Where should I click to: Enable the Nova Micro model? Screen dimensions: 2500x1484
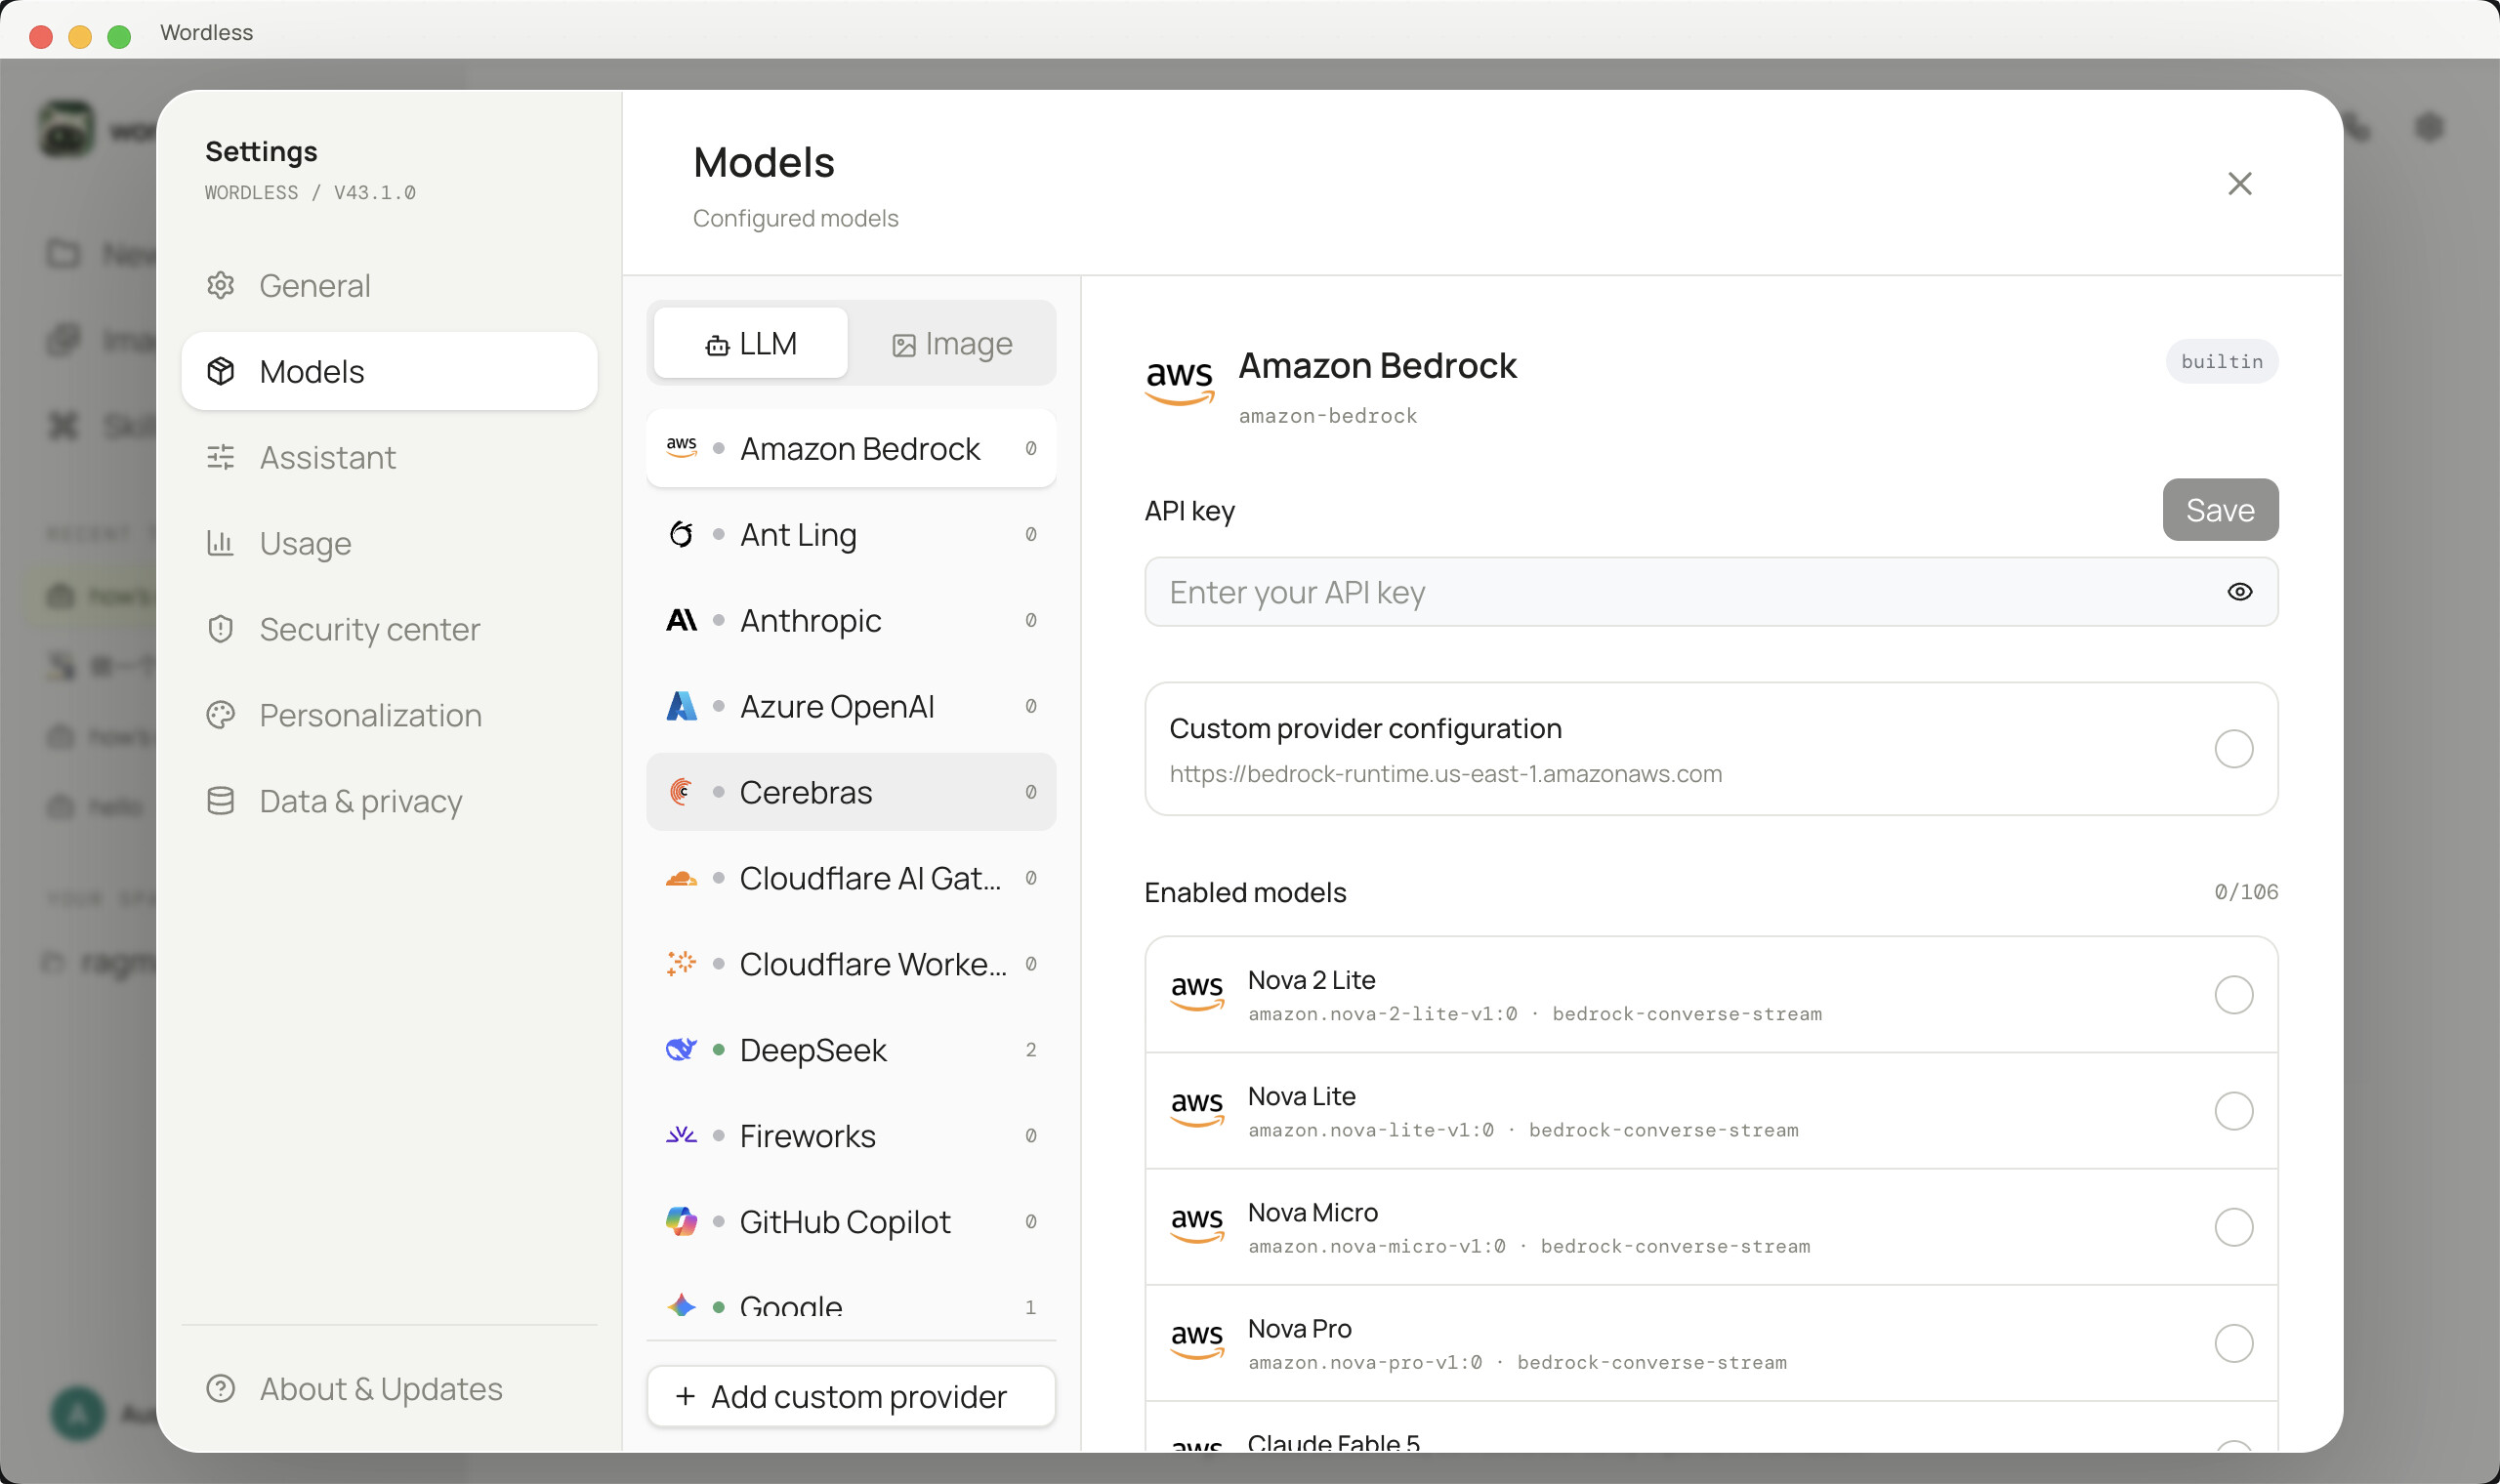2234,1228
